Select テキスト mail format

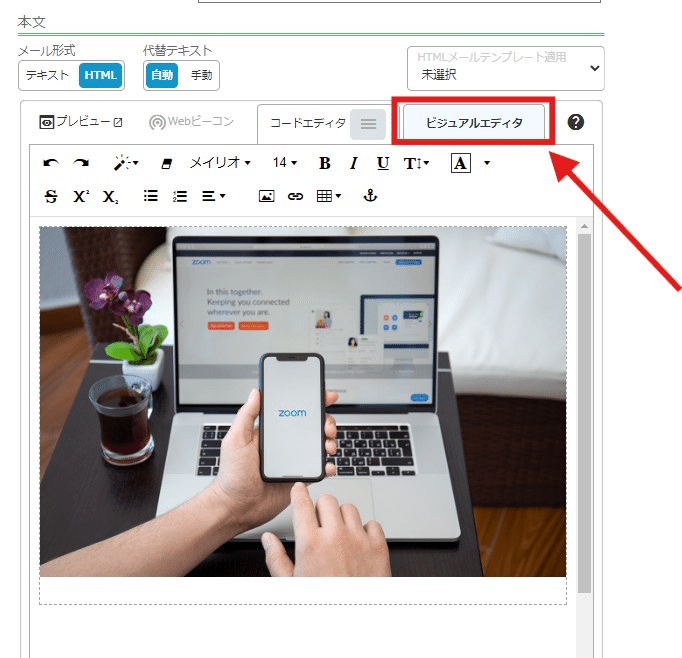click(x=47, y=75)
